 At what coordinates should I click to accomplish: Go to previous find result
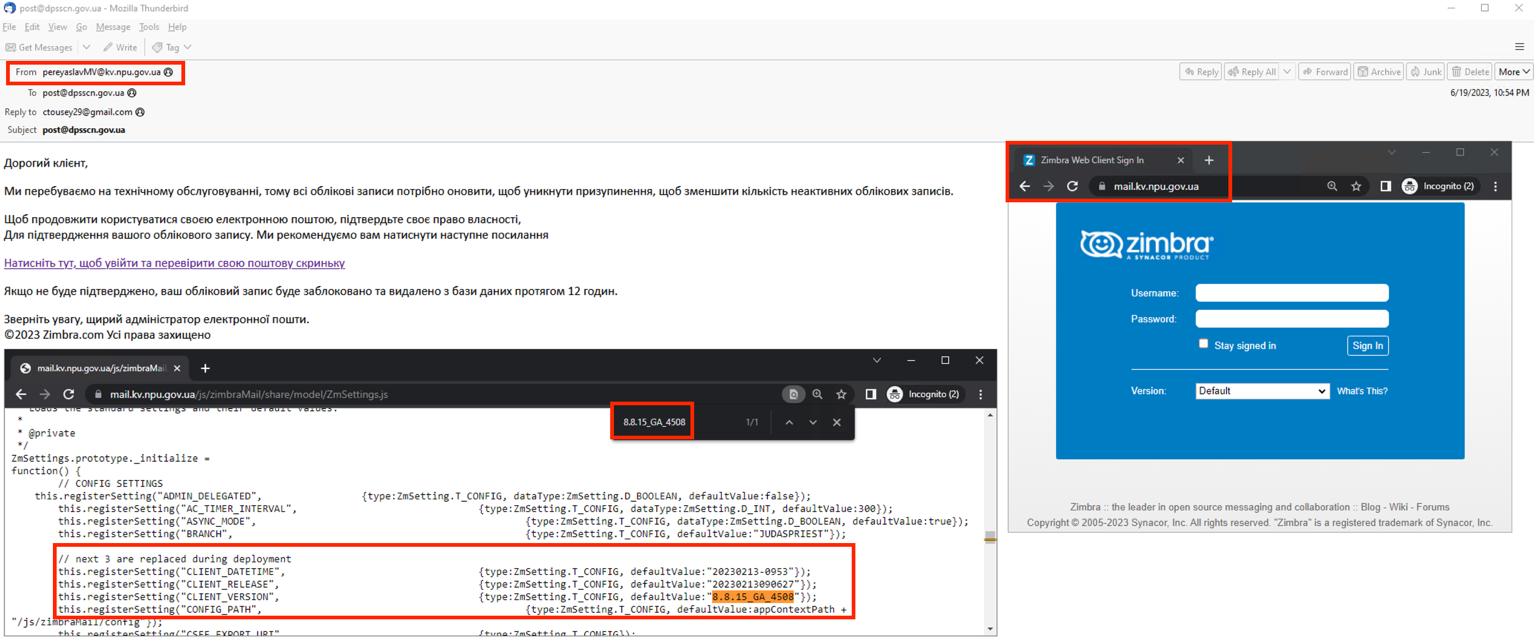point(789,422)
